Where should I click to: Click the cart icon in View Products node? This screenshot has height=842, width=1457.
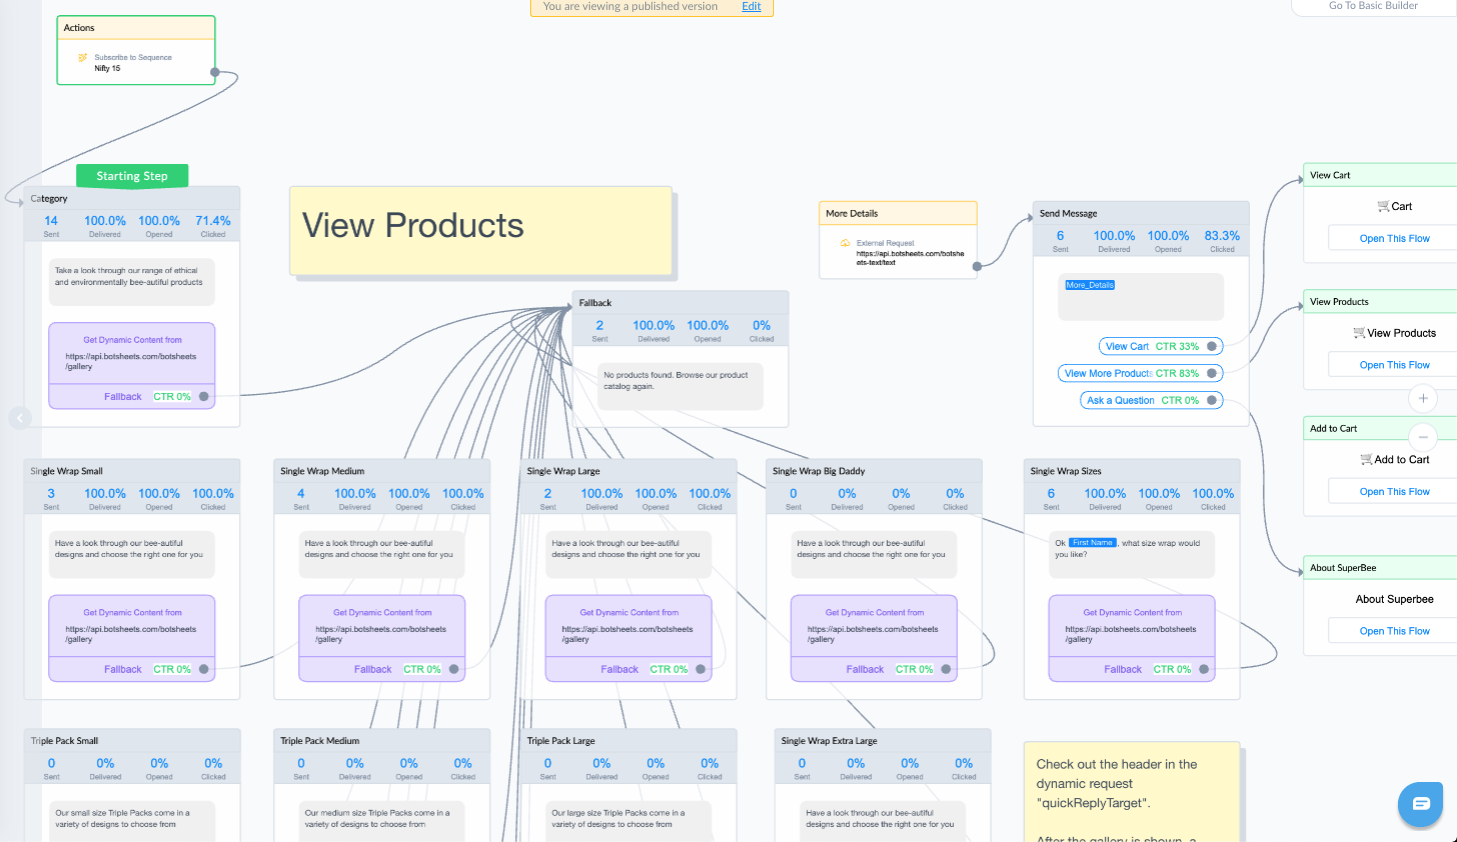coord(1359,333)
